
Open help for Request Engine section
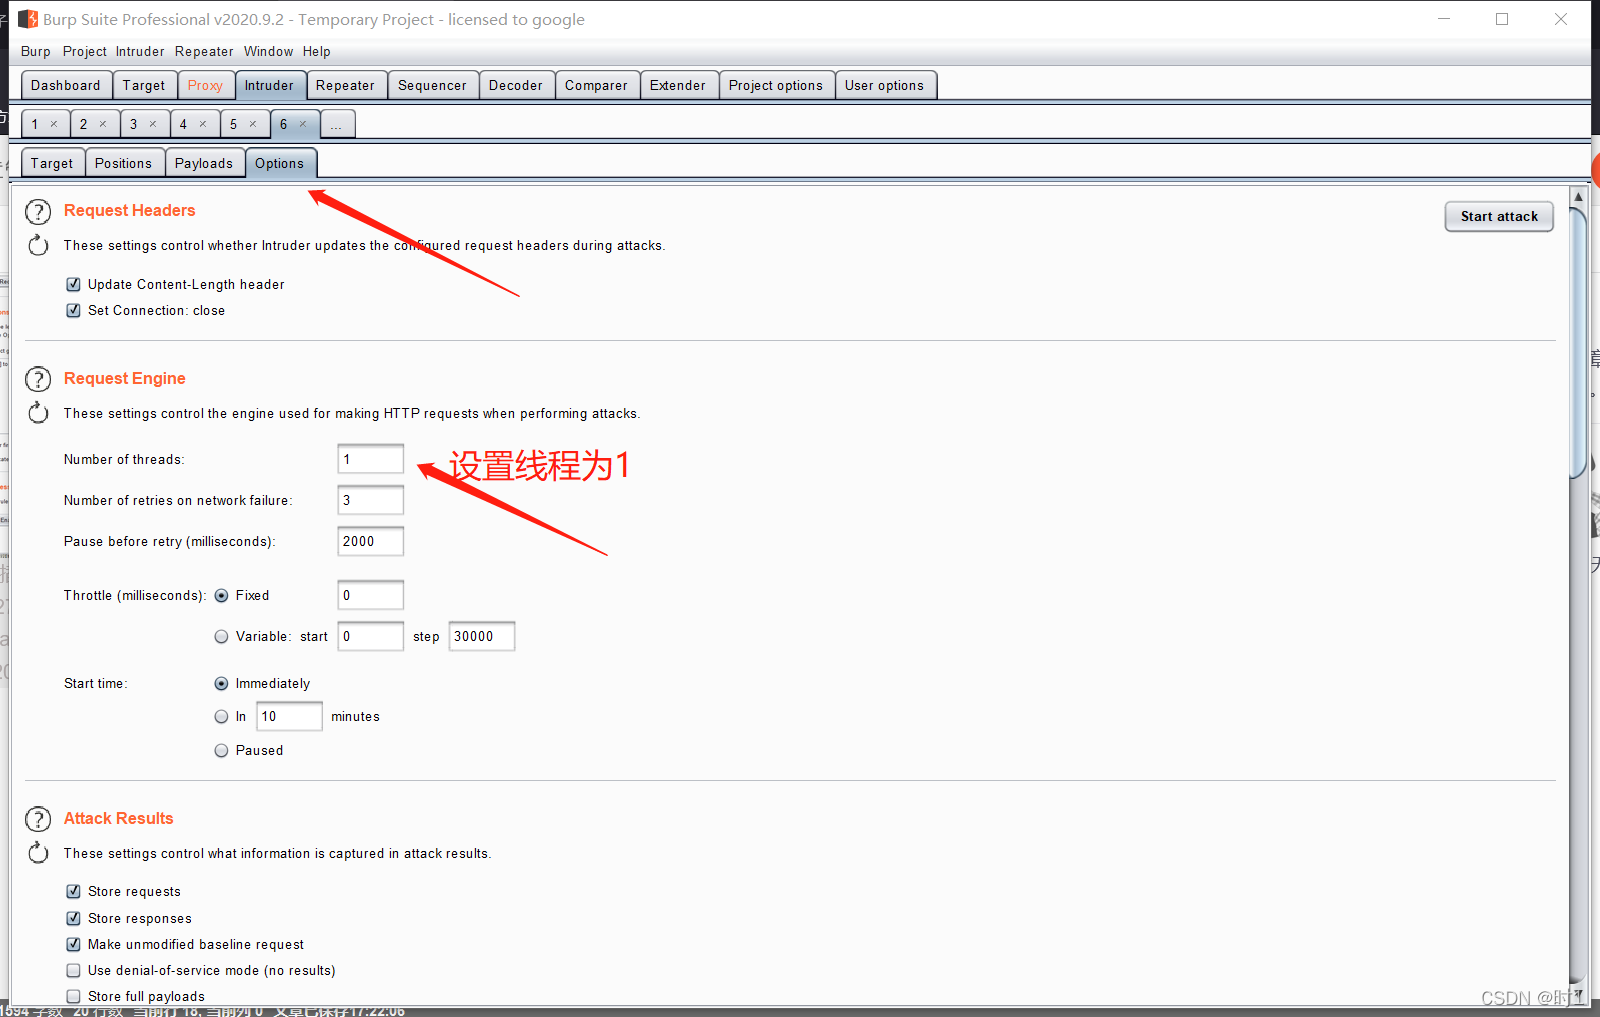pyautogui.click(x=38, y=380)
